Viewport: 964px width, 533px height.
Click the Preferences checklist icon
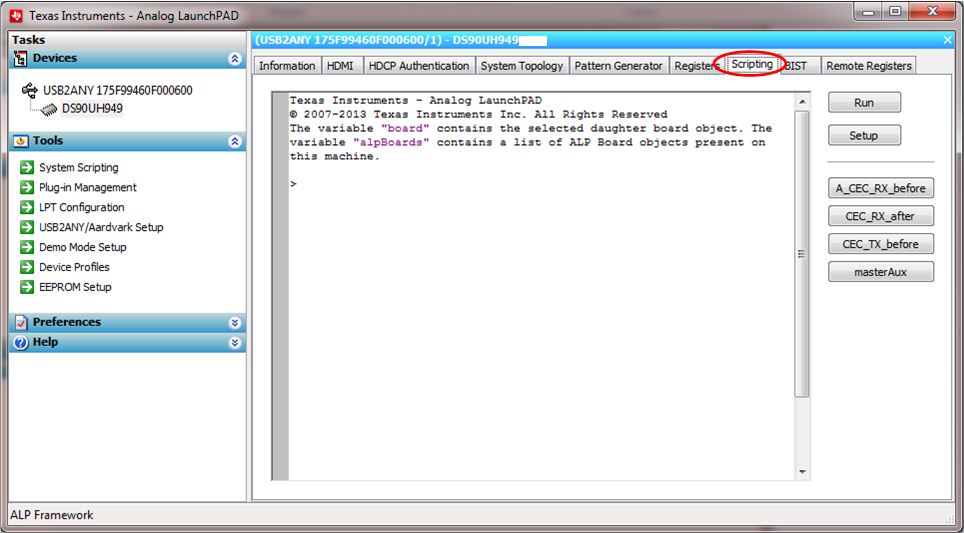[21, 322]
